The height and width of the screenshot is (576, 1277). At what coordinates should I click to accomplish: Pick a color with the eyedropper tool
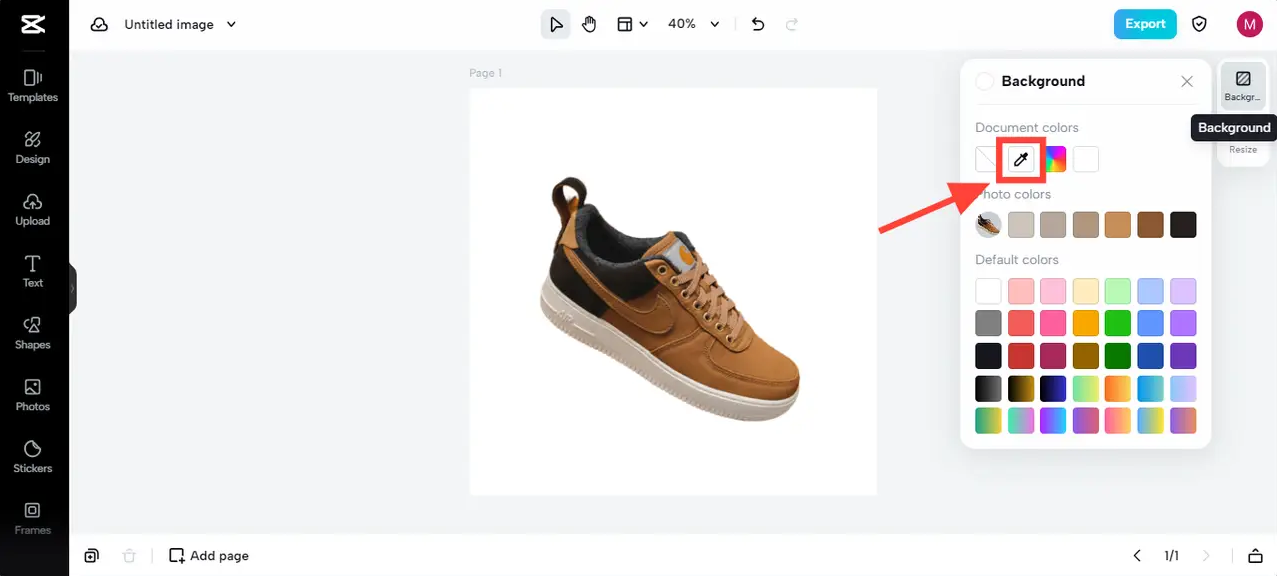click(1021, 159)
